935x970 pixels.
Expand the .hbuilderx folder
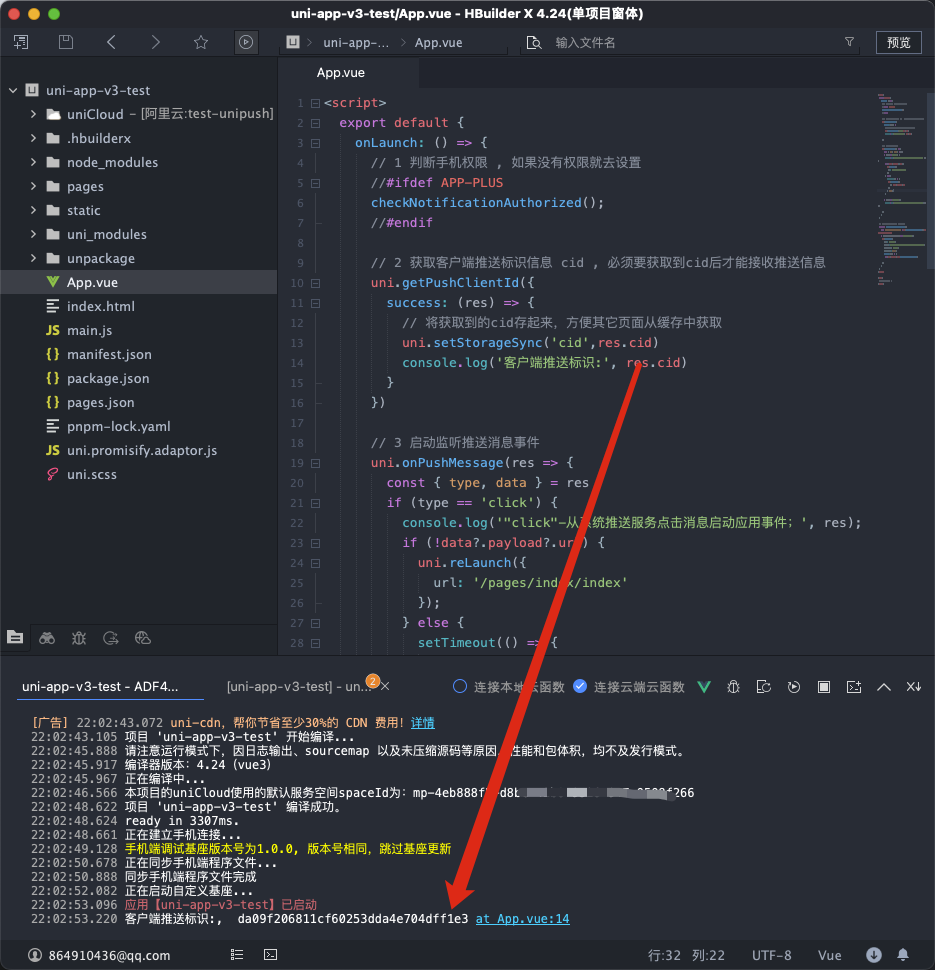(x=33, y=138)
